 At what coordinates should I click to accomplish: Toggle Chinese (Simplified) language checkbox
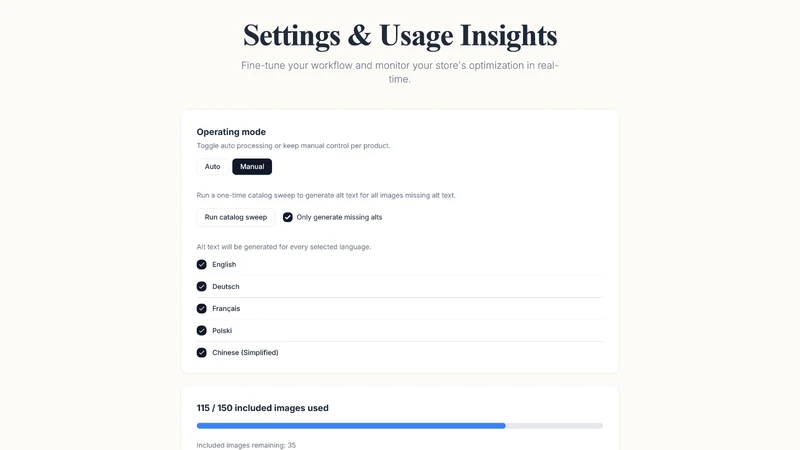202,352
